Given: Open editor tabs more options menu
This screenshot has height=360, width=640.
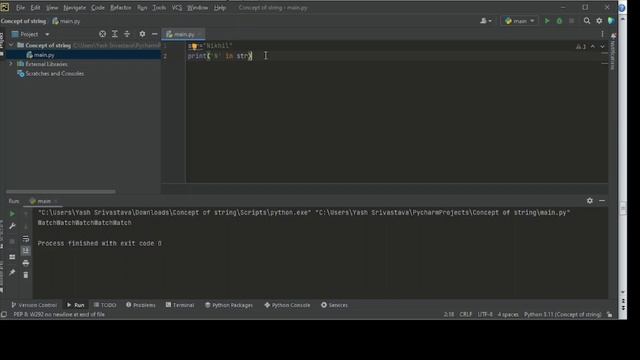Looking at the screenshot, I should pos(602,34).
